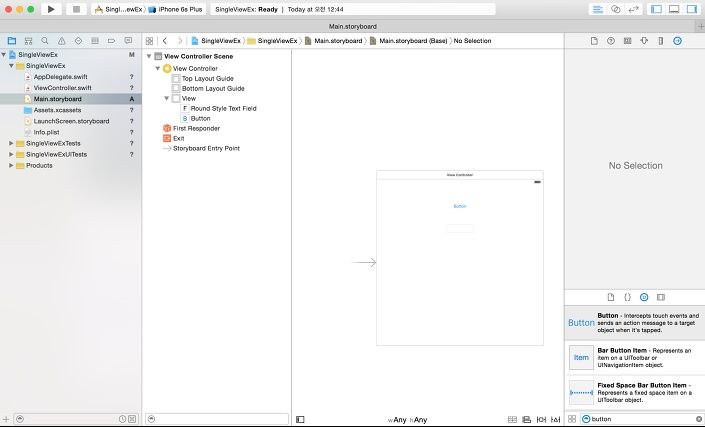Screen dimensions: 705x427
Task: Show the Identity inspector
Action: click(627, 41)
